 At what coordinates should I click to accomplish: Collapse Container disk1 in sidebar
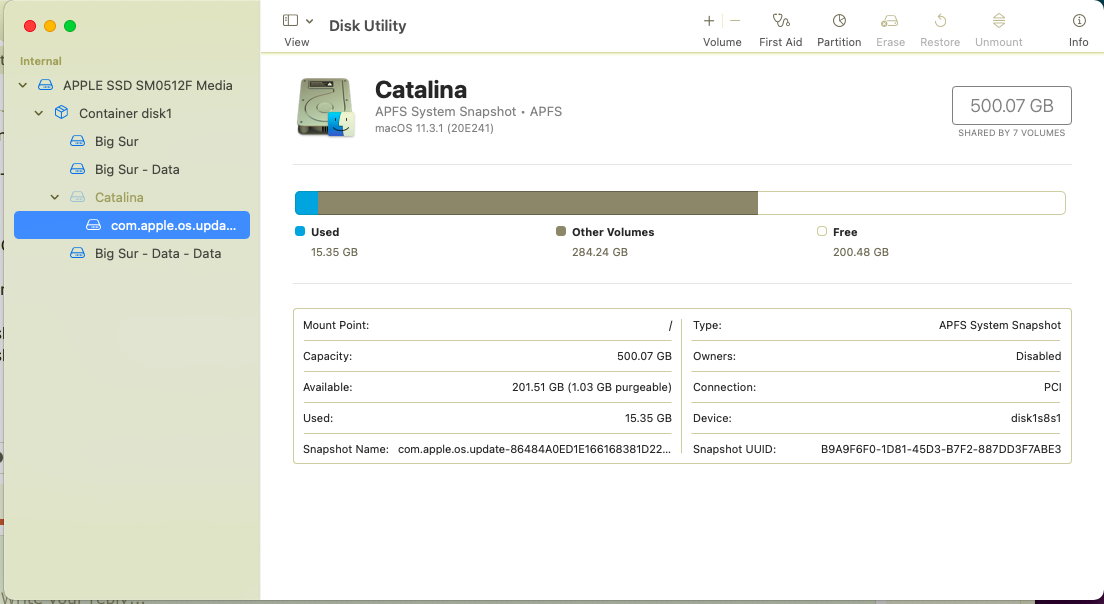39,113
